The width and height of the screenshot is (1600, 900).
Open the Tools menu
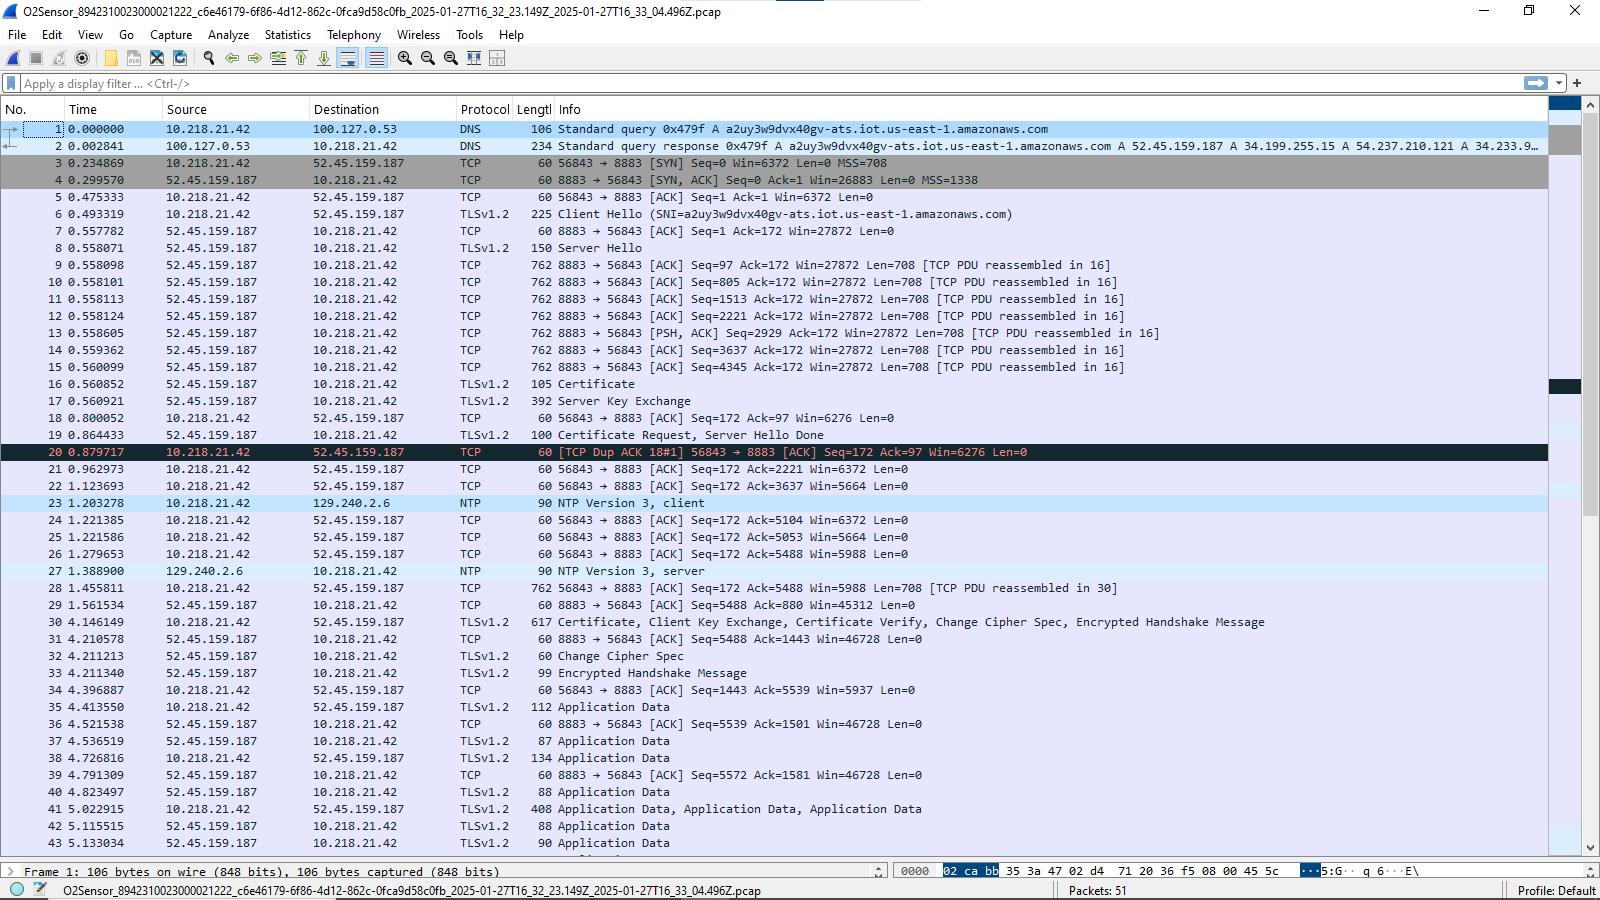(469, 35)
